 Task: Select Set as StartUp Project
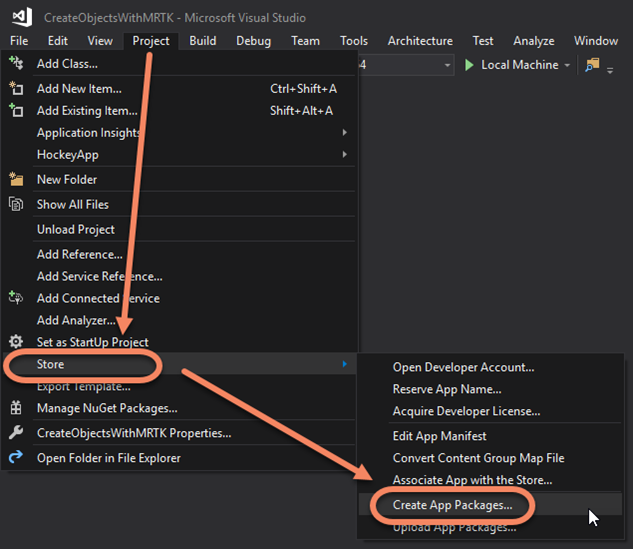180,342
